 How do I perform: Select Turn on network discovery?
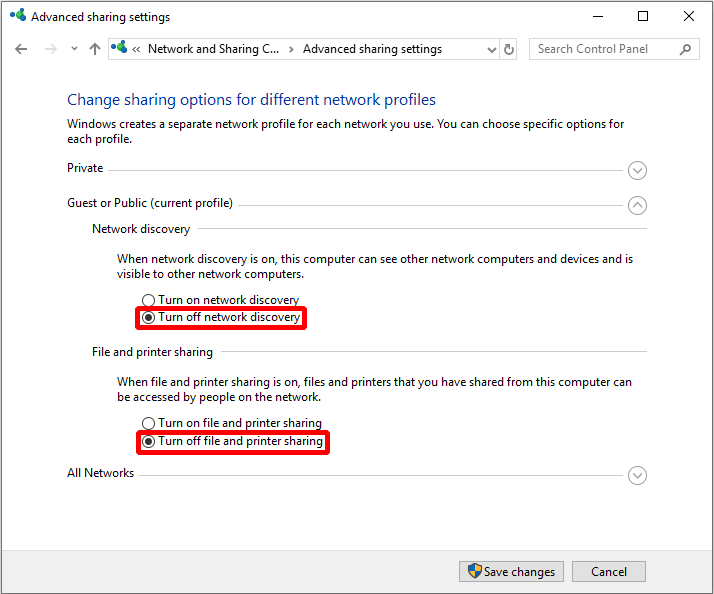click(x=220, y=300)
